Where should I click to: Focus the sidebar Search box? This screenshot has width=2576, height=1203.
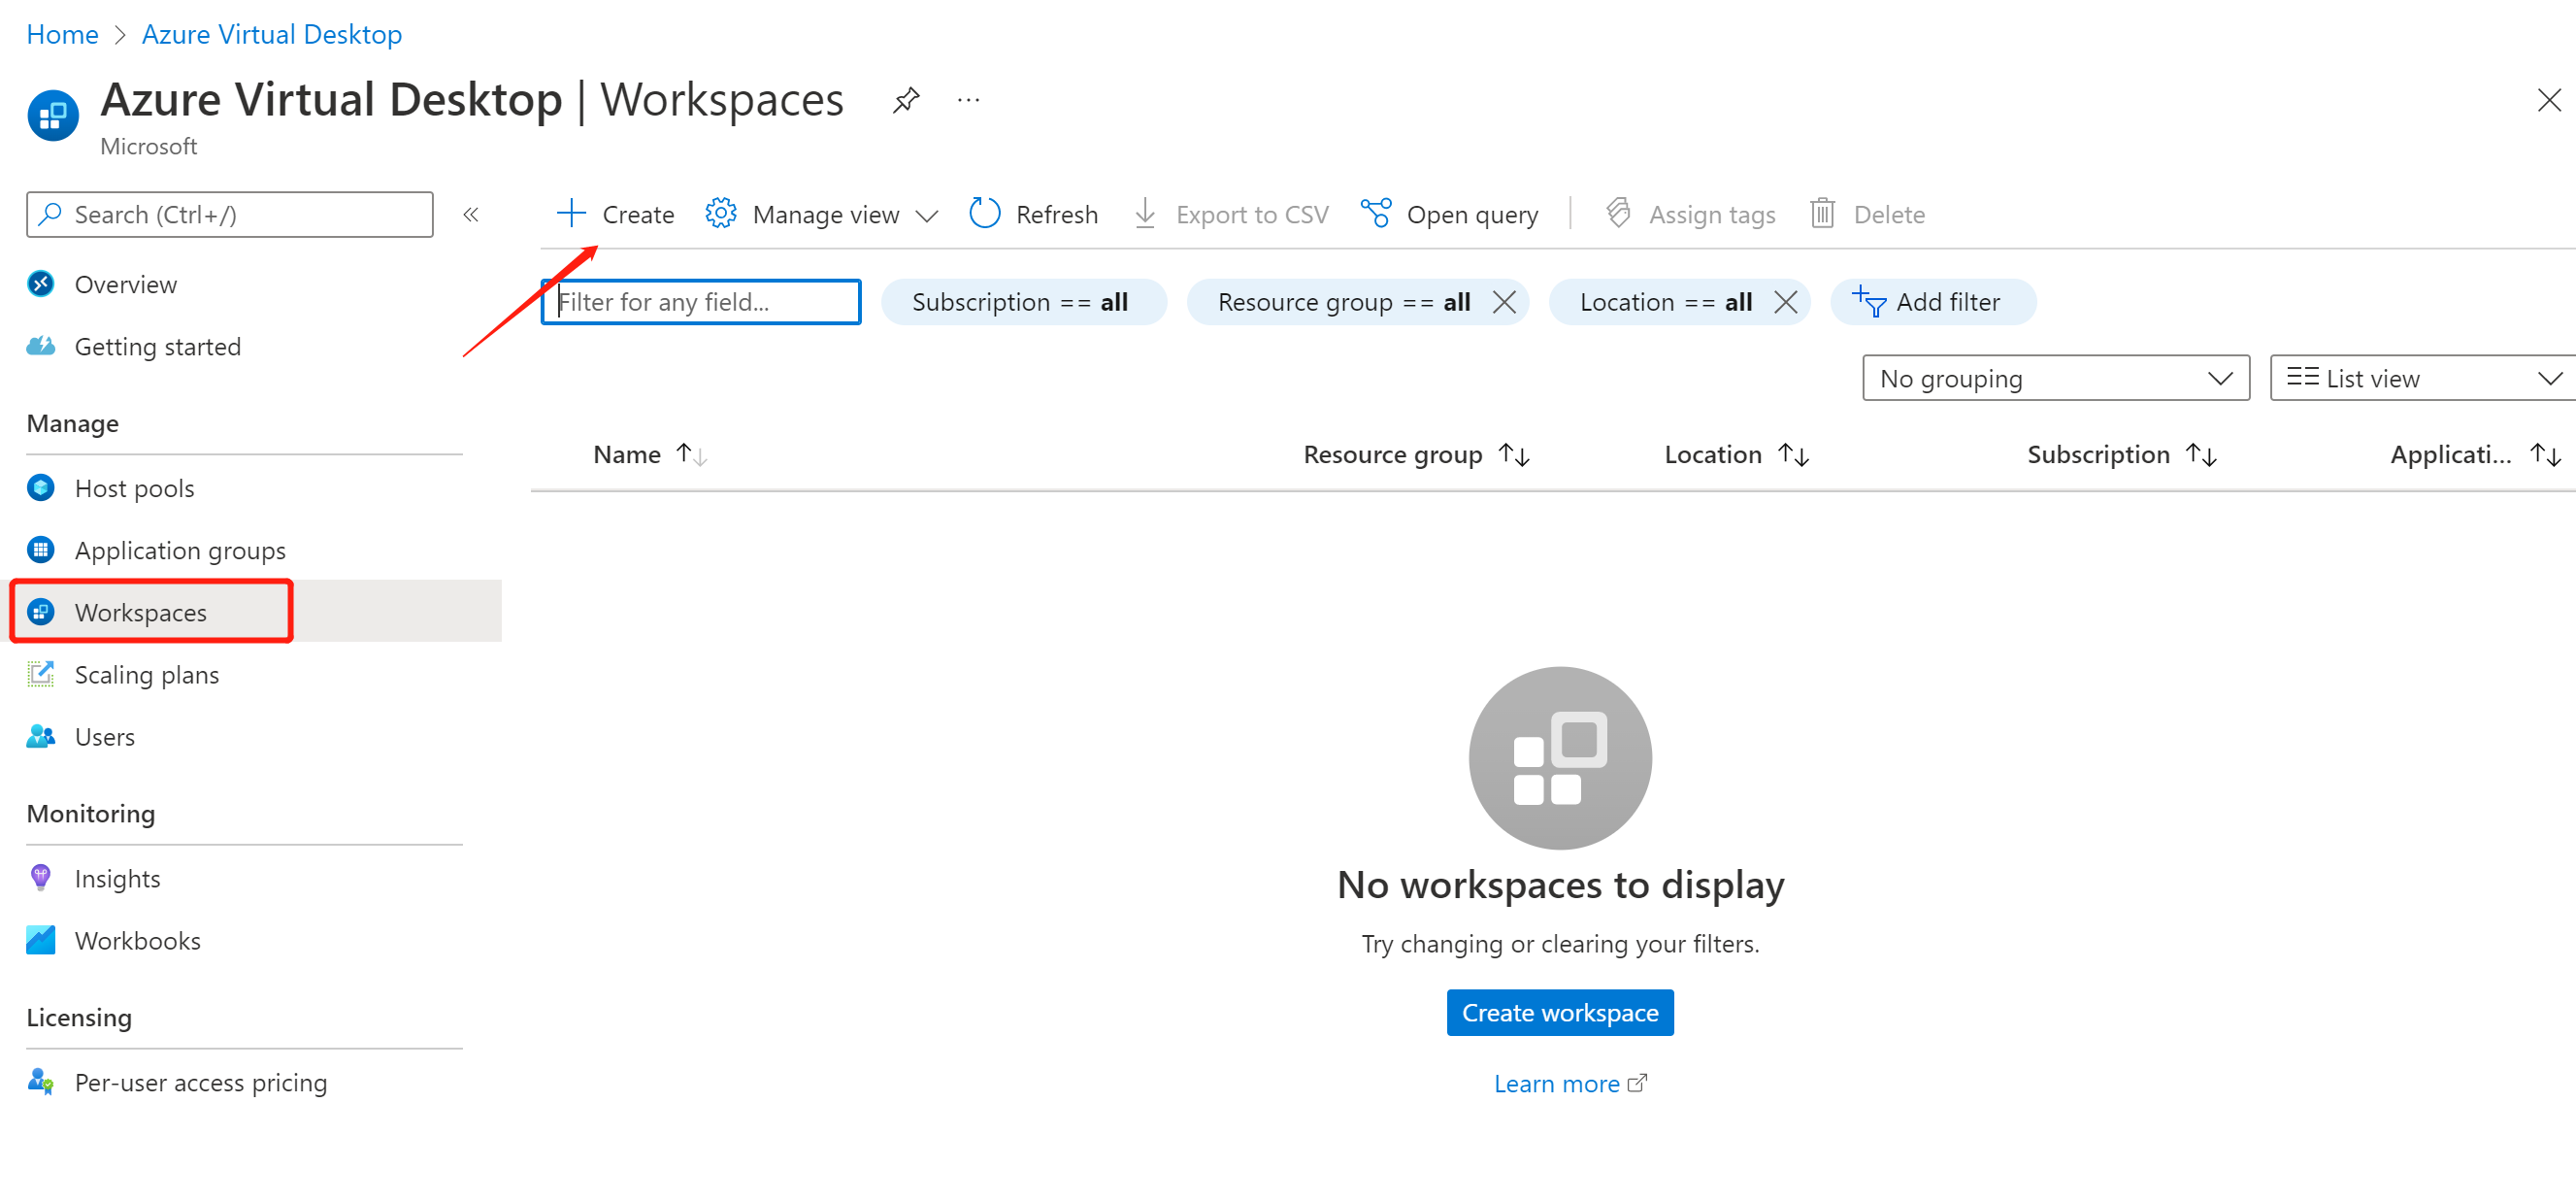(230, 214)
